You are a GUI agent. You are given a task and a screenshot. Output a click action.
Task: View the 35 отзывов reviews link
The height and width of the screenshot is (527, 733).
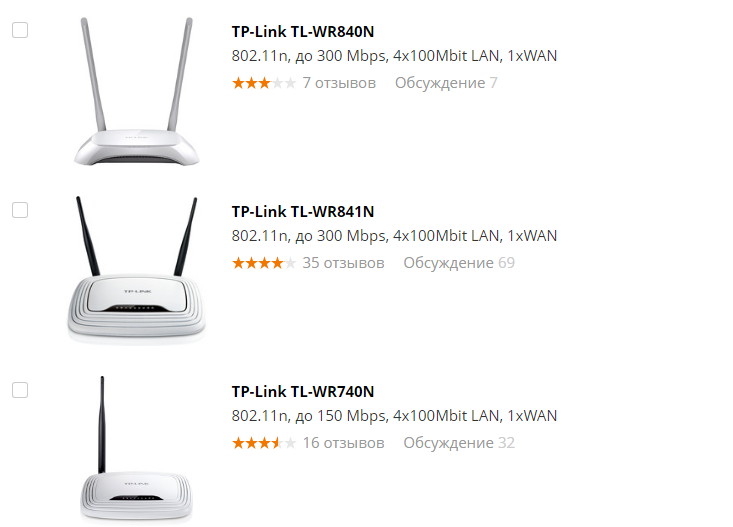tap(343, 263)
